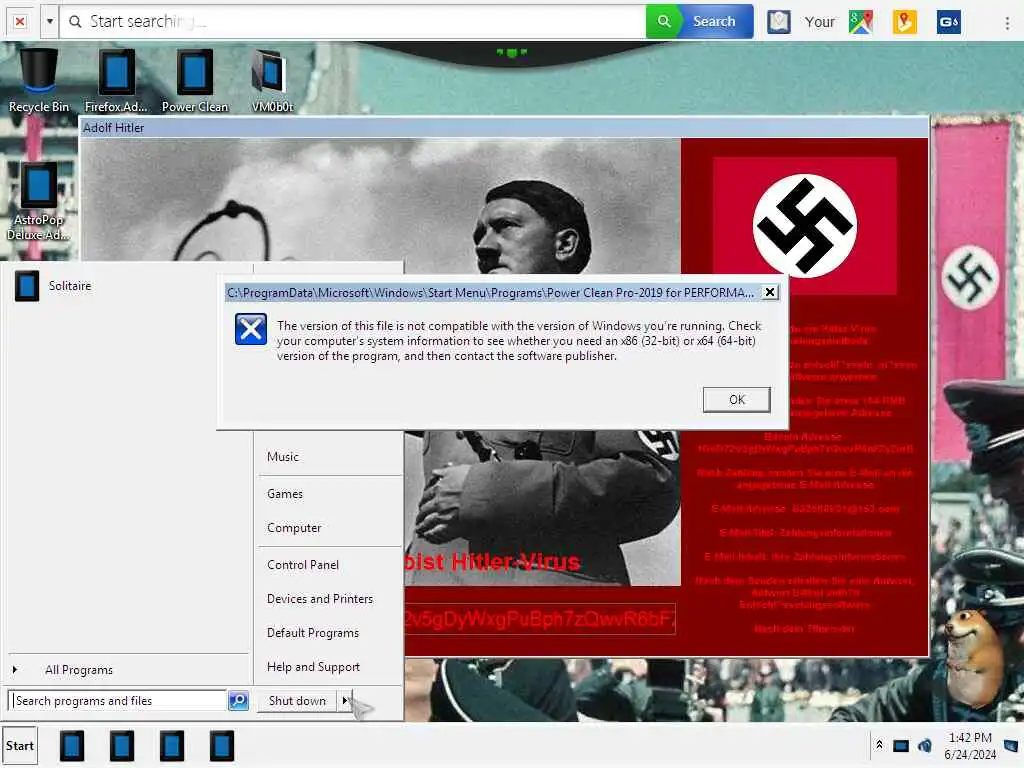The width and height of the screenshot is (1024, 768).
Task: Click the Solitaire icon in the Start menu
Action: [27, 286]
